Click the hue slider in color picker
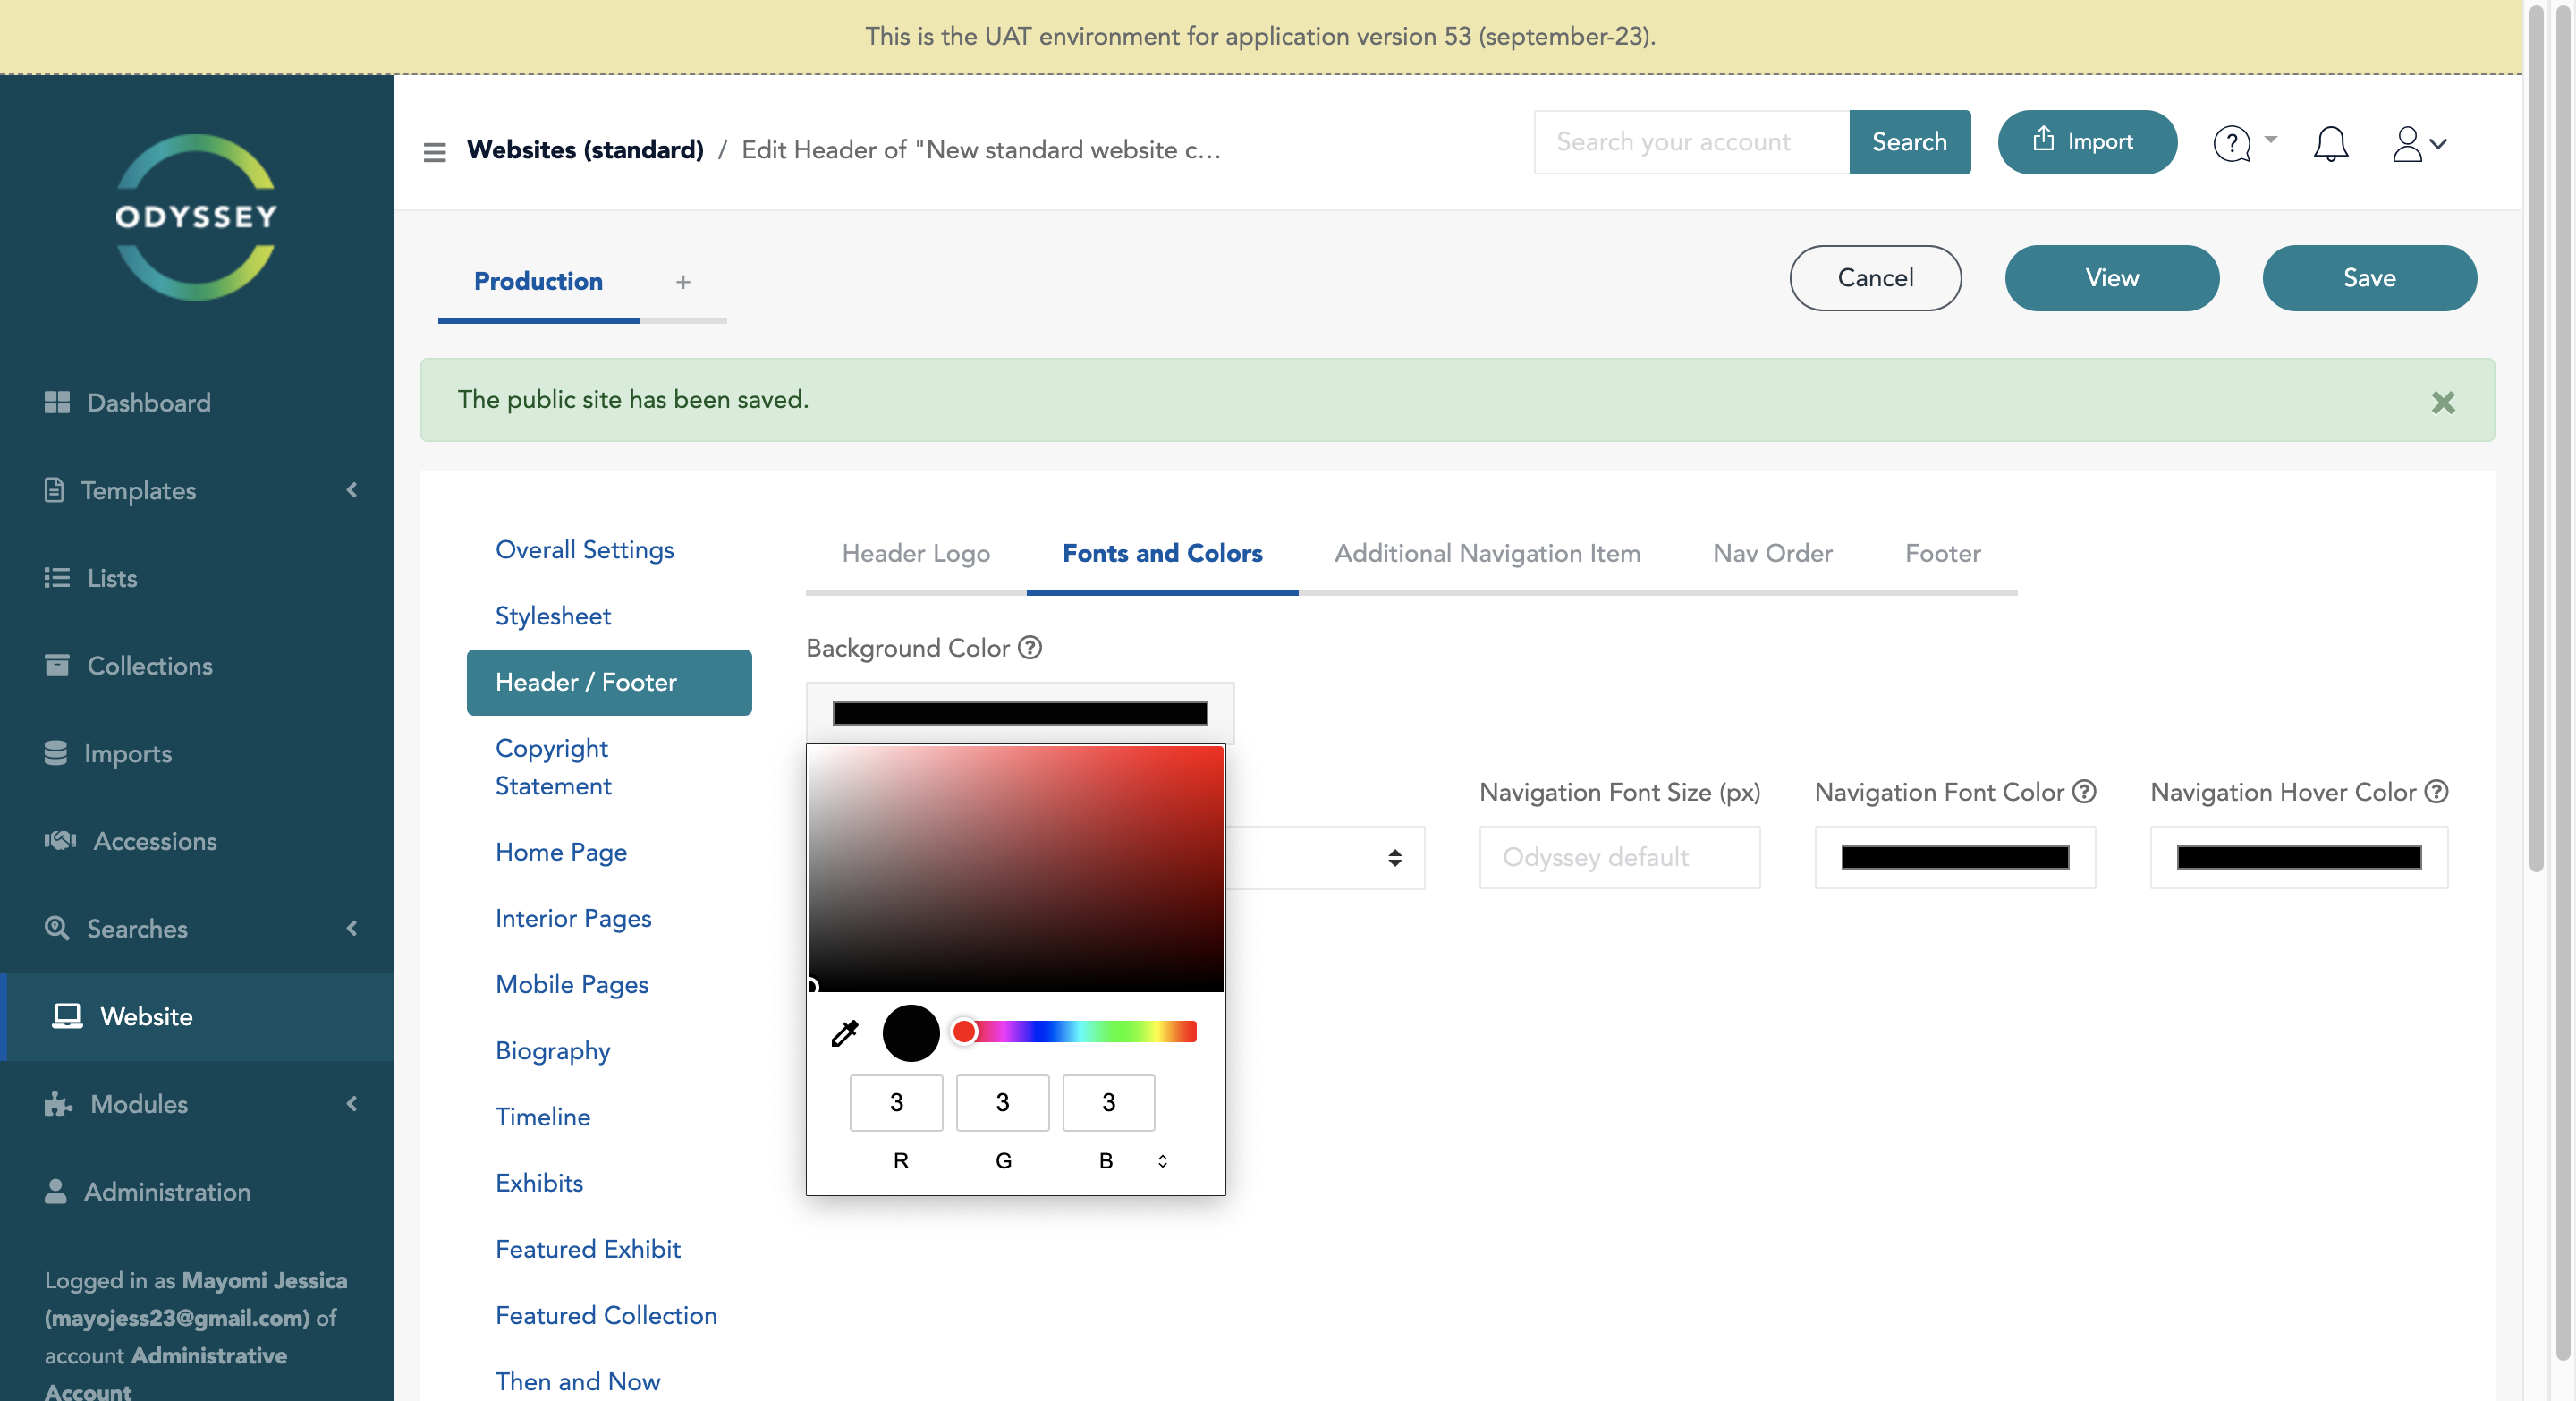2576x1401 pixels. [1080, 1032]
